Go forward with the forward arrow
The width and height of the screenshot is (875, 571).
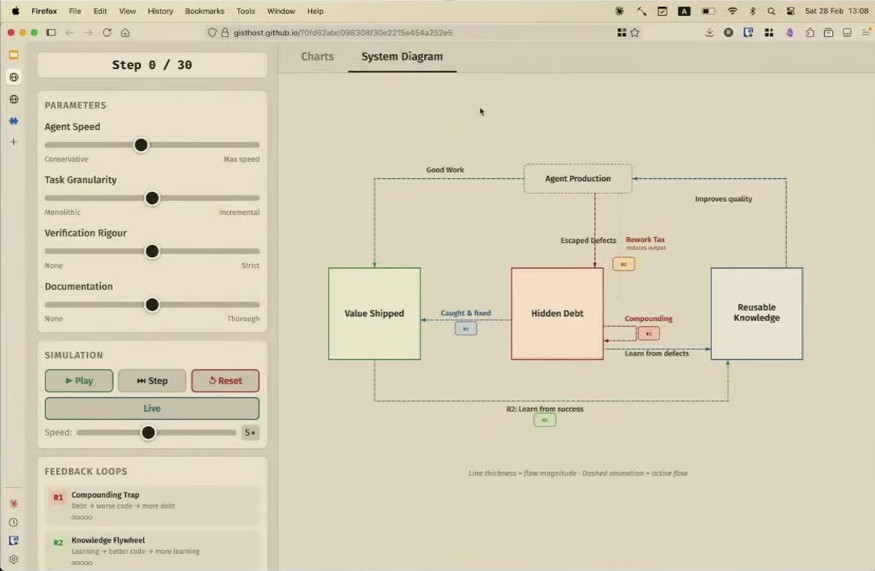click(x=88, y=32)
